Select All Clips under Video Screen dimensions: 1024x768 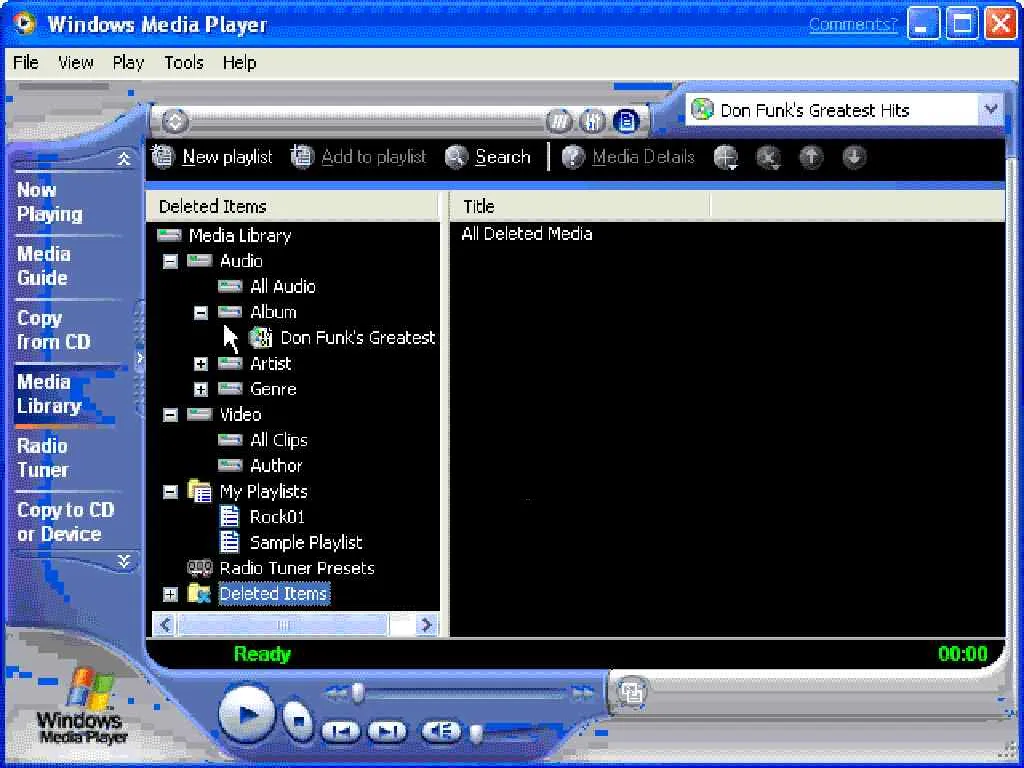tap(279, 440)
